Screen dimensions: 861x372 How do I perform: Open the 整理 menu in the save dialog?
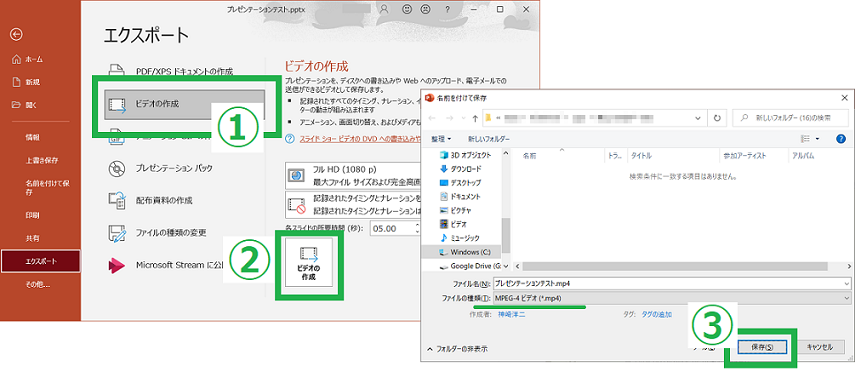440,139
